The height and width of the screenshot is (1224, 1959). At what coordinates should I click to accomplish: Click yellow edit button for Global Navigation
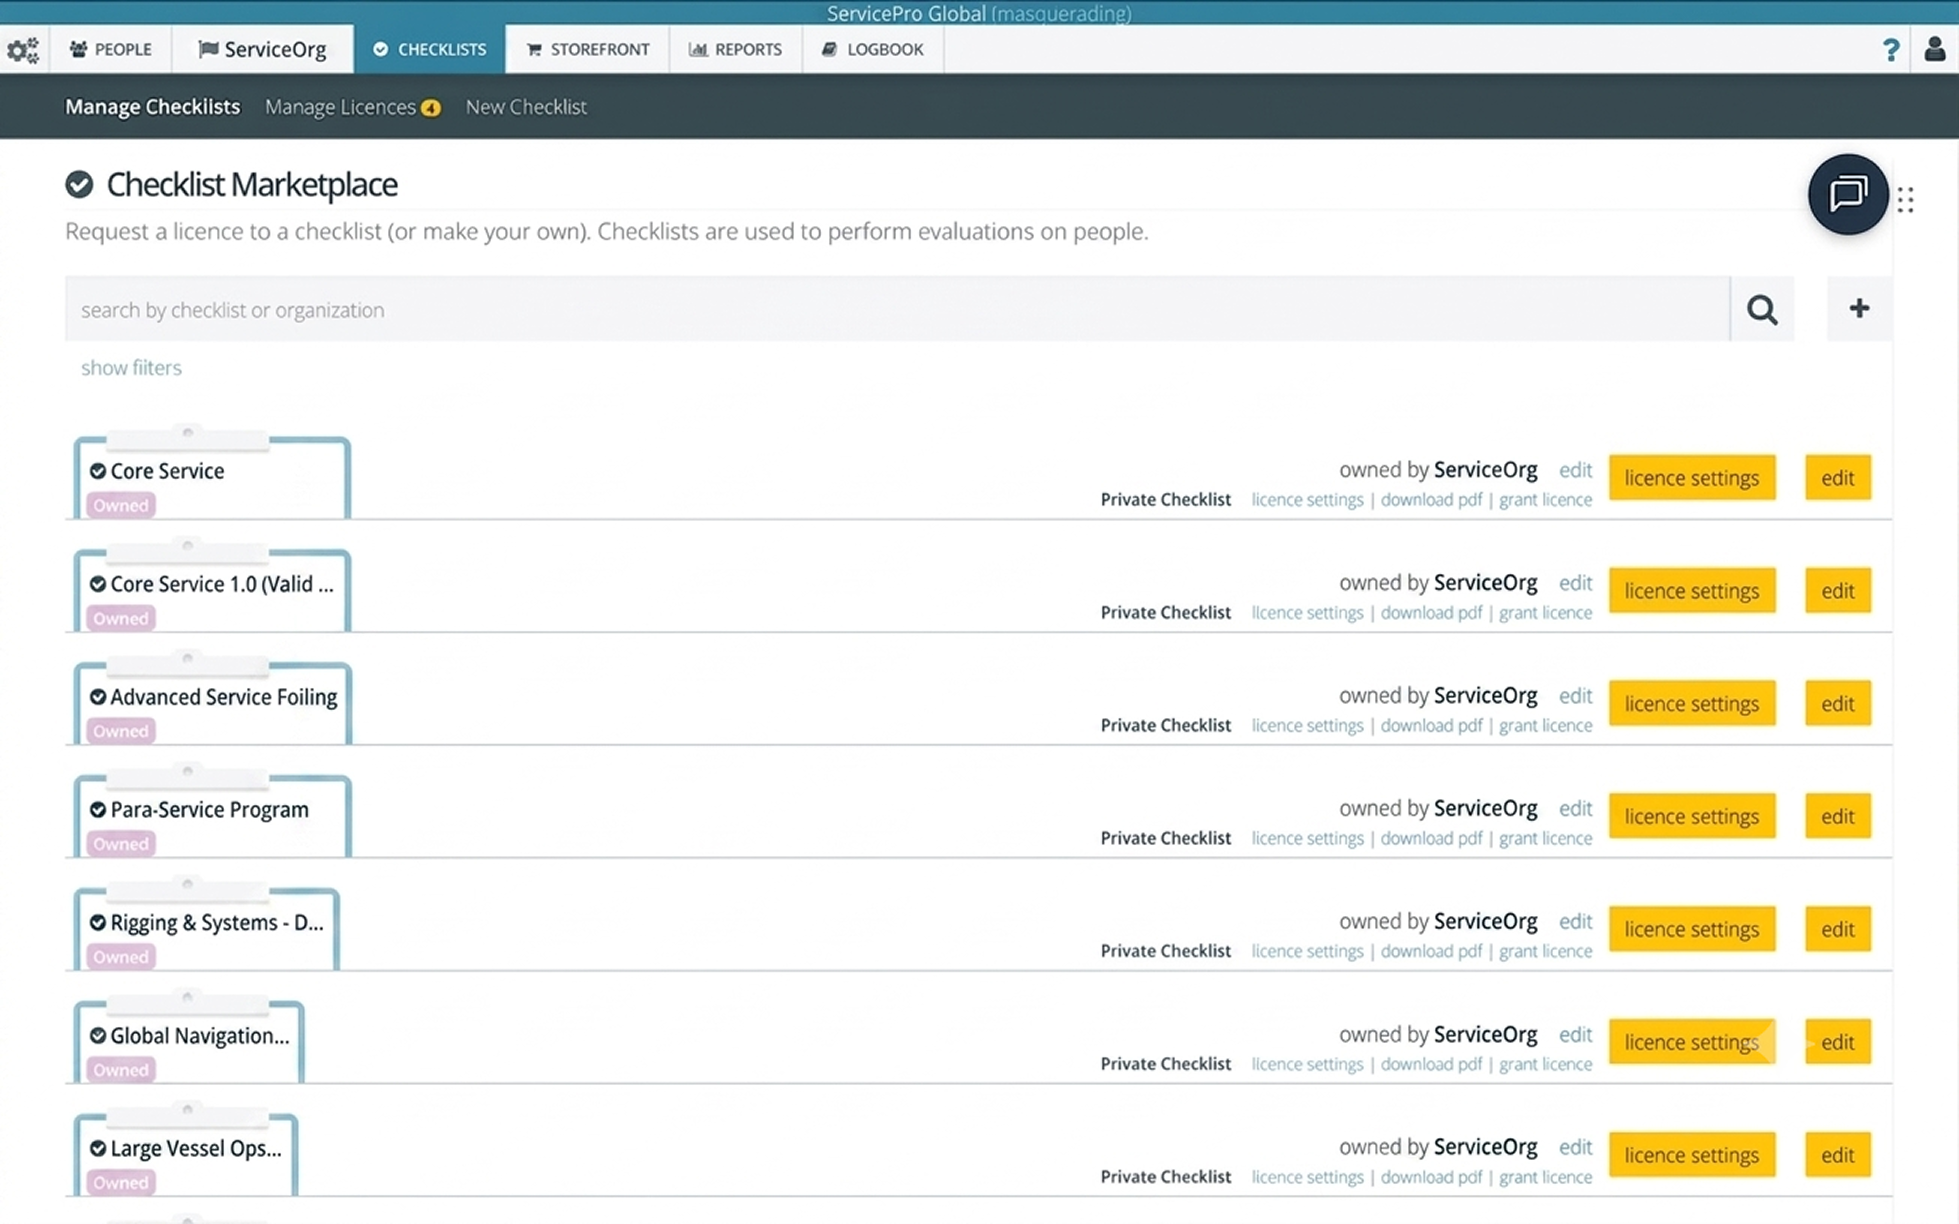[x=1838, y=1043]
